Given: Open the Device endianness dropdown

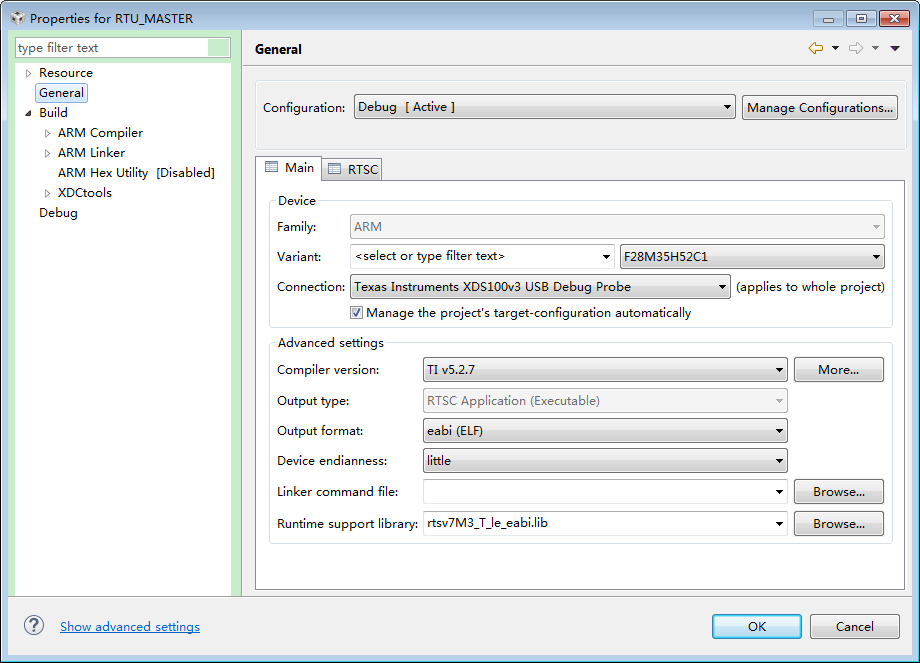Looking at the screenshot, I should [x=605, y=461].
